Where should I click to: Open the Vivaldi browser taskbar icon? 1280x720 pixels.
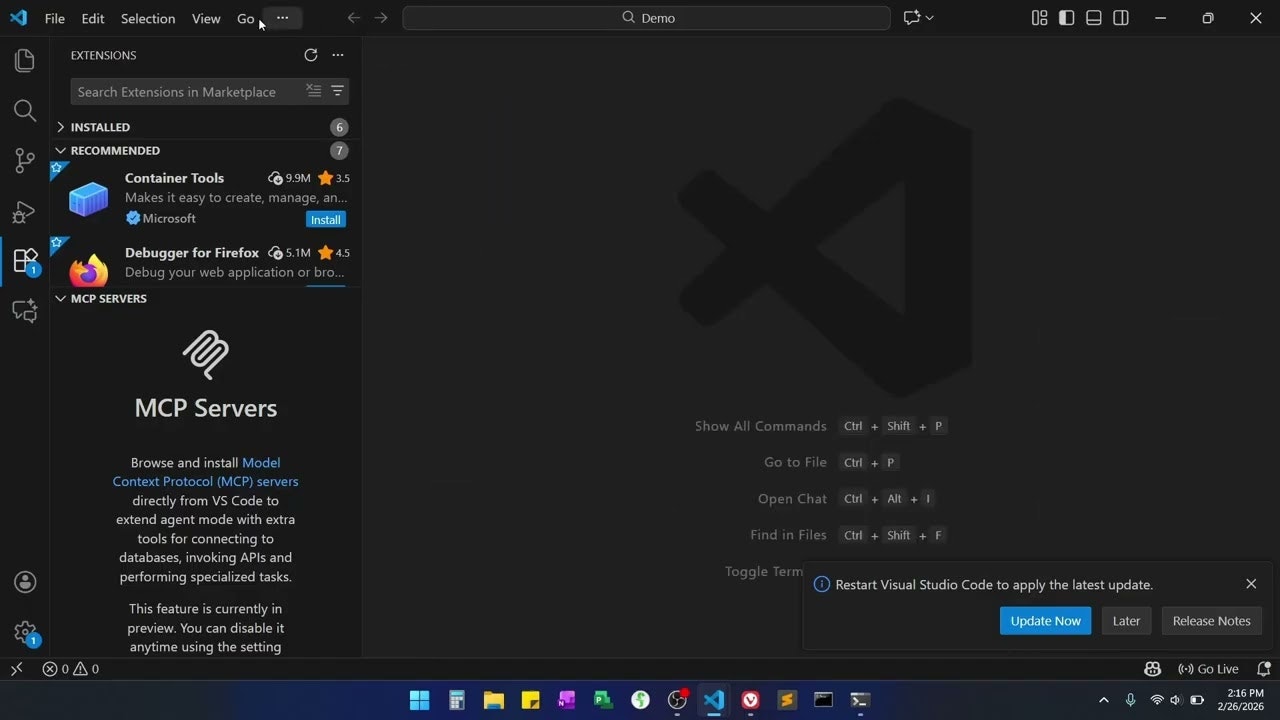tap(750, 700)
